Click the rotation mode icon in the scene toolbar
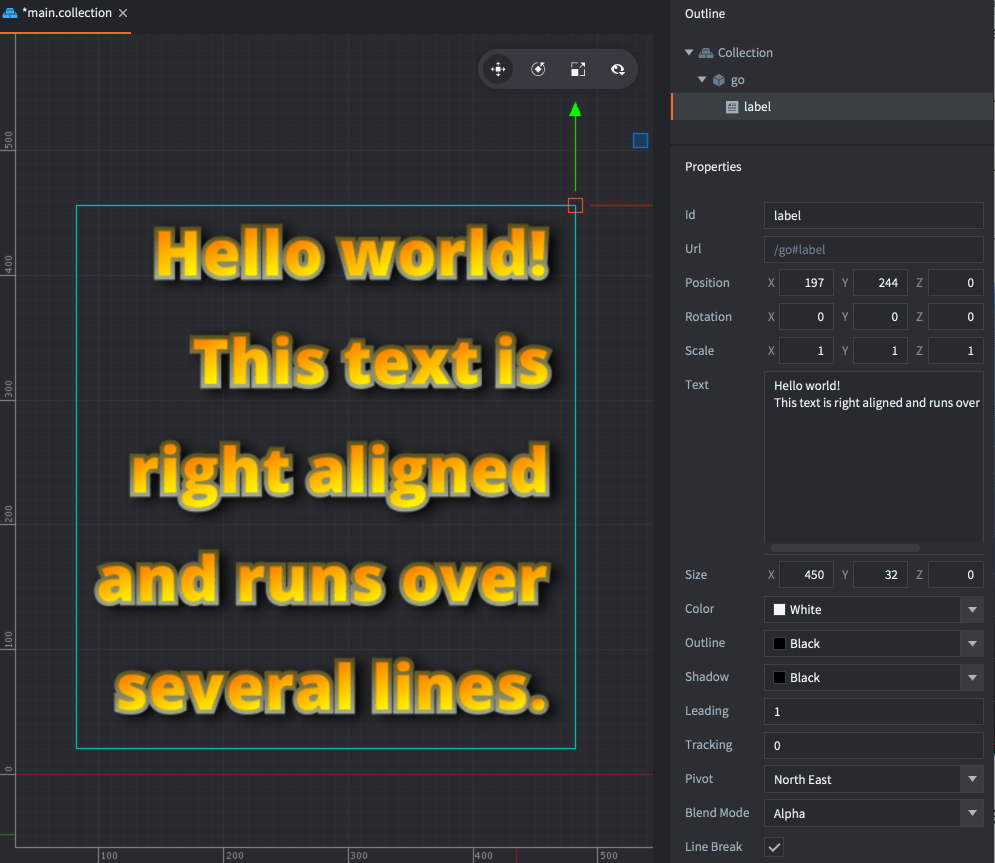This screenshot has width=995, height=863. tap(618, 69)
